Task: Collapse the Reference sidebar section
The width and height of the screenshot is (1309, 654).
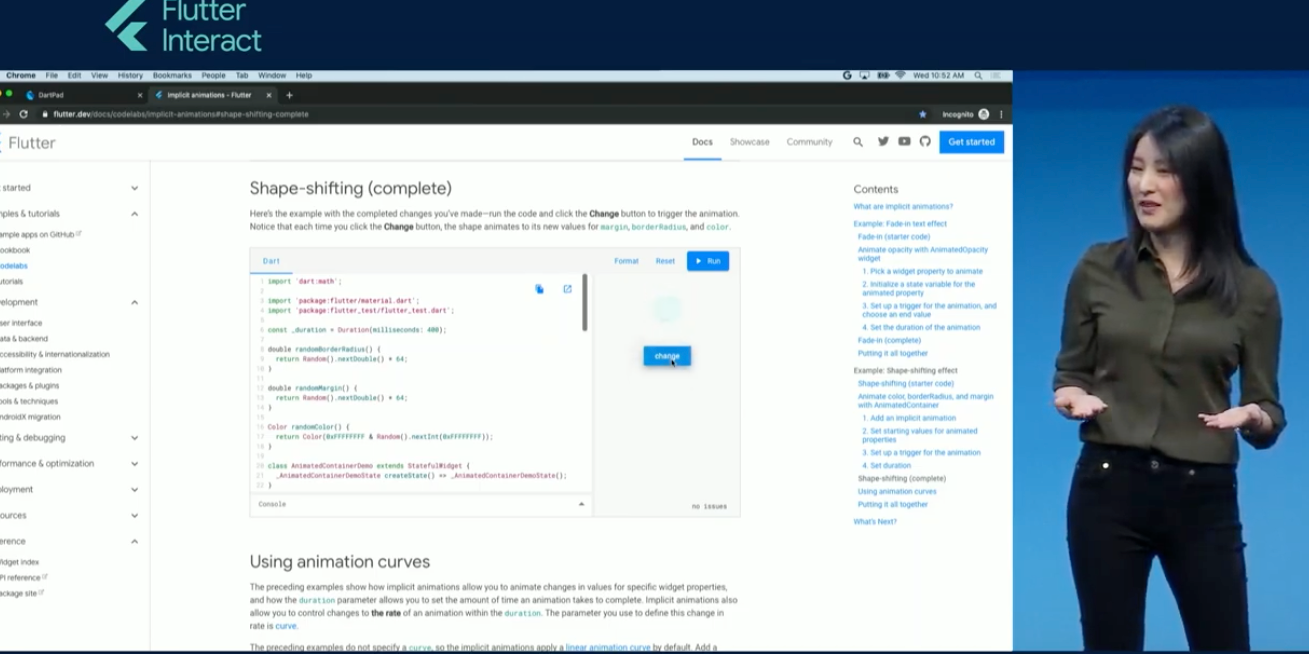Action: 134,541
